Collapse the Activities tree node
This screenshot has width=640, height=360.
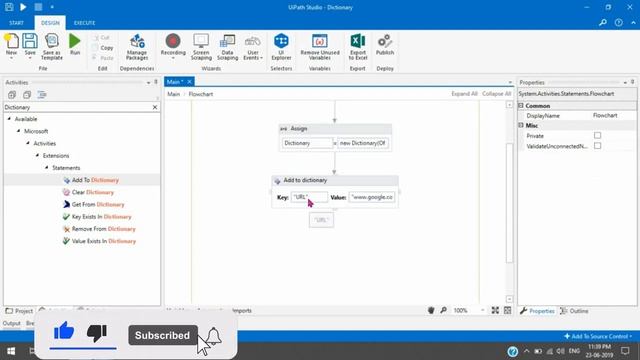click(28, 143)
